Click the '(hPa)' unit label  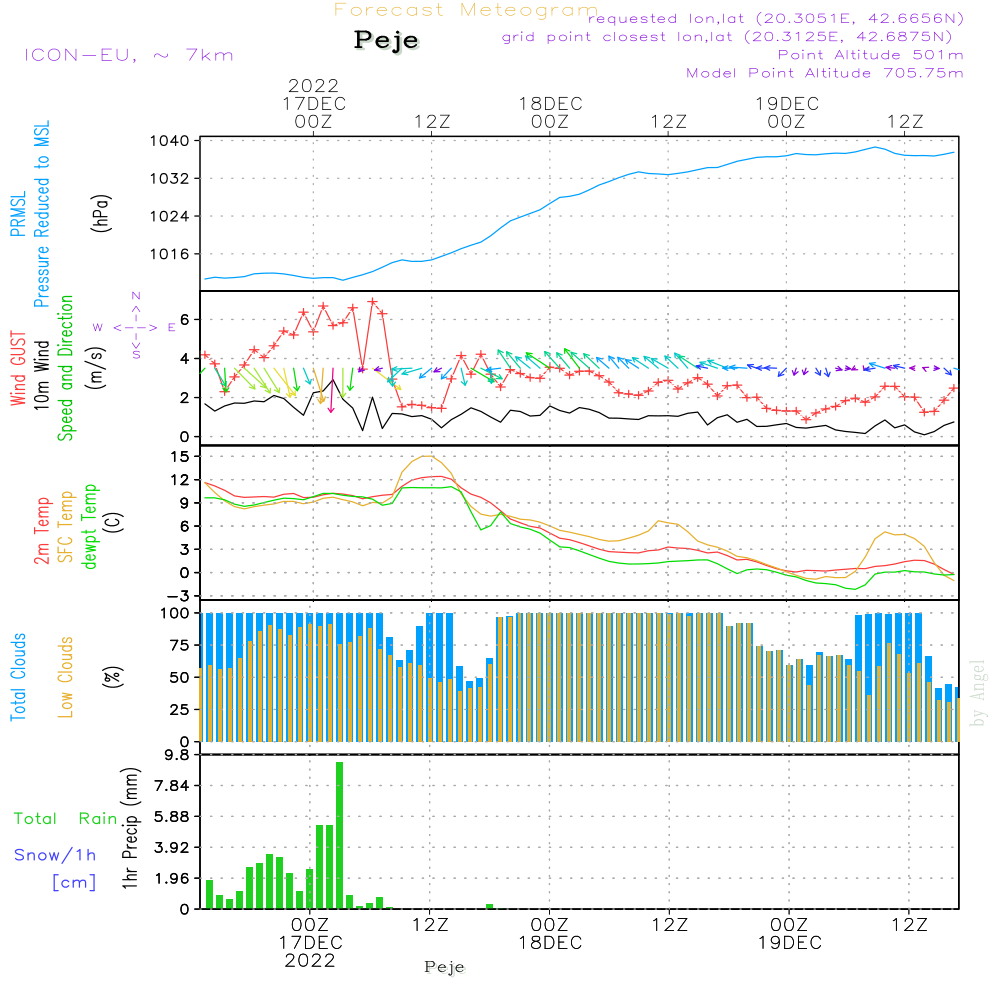101,214
